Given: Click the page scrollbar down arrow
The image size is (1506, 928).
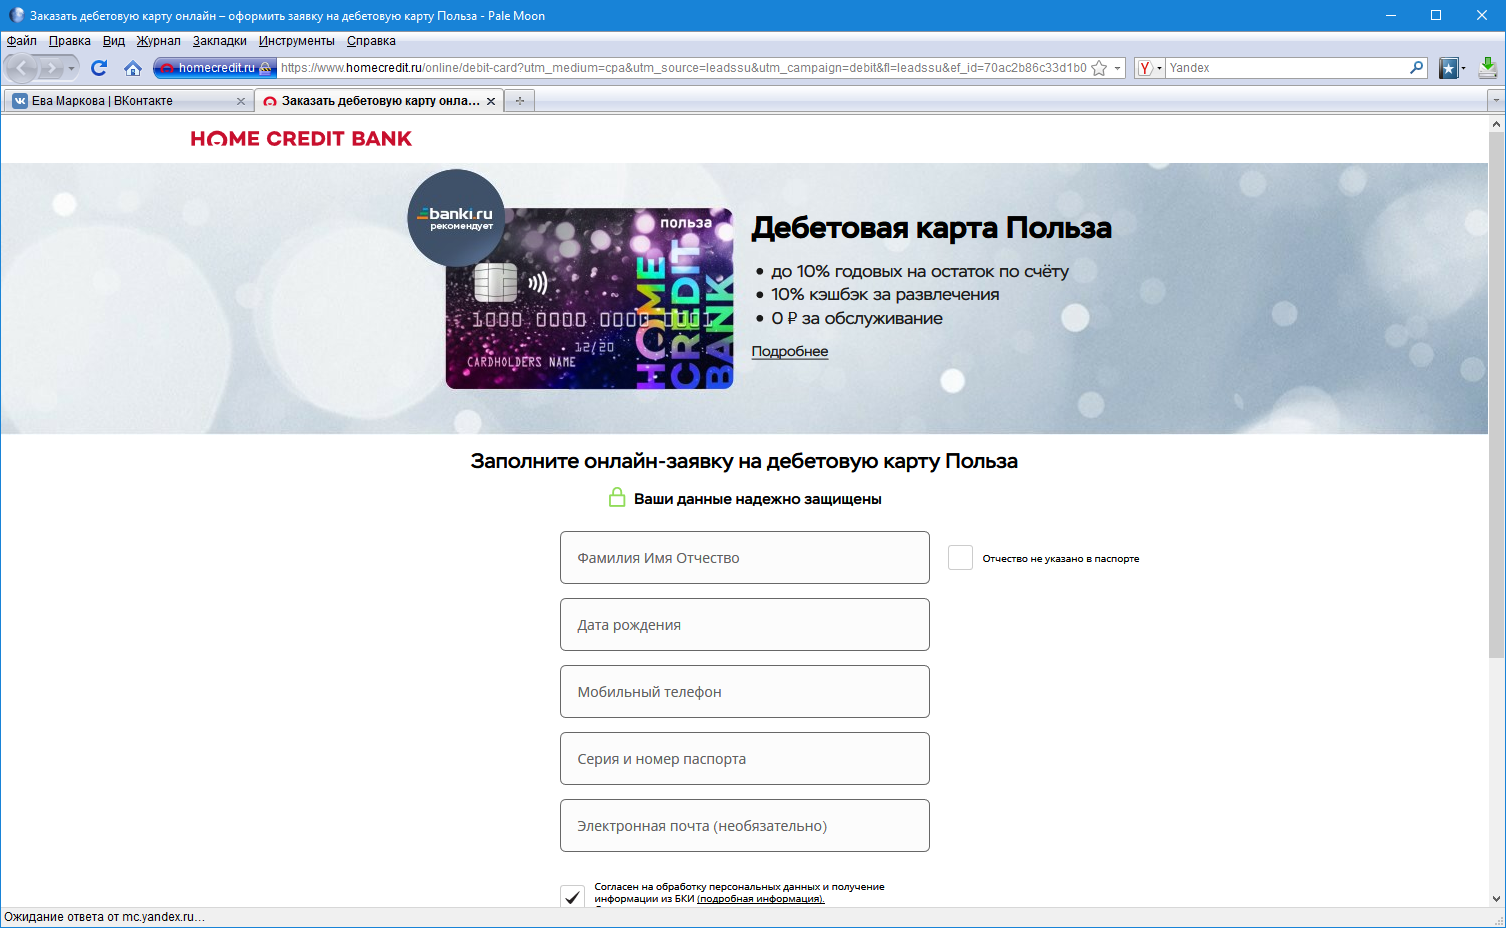Looking at the screenshot, I should click(x=1496, y=899).
